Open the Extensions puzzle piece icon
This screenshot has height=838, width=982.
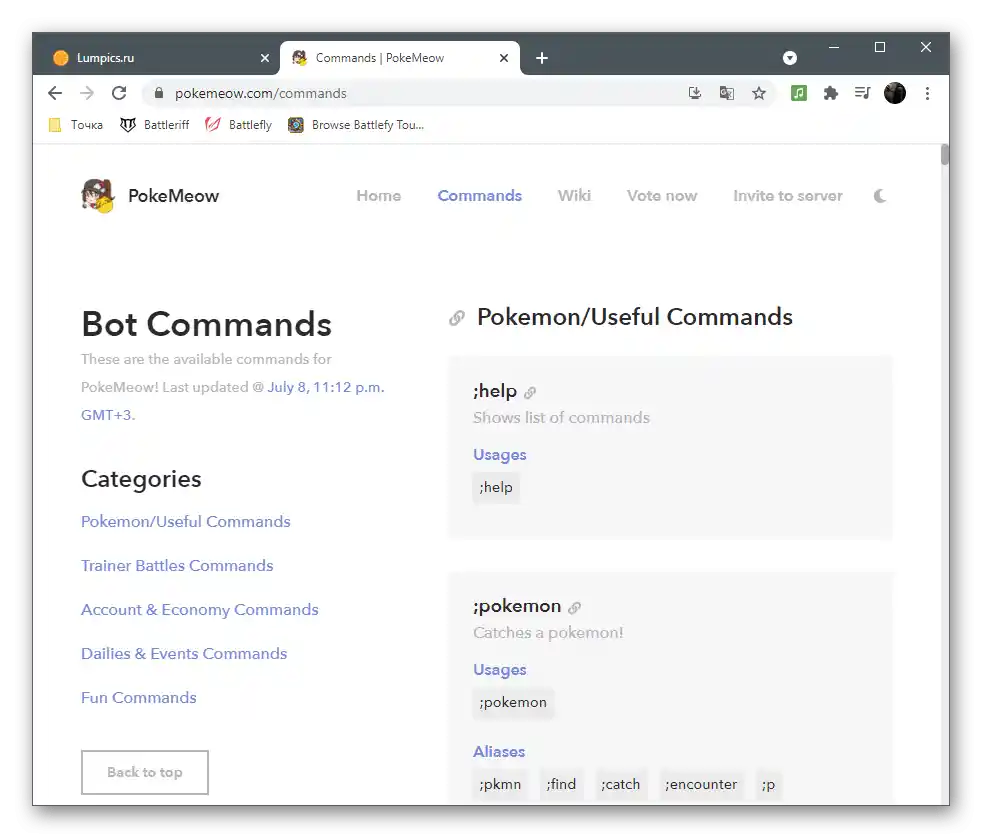point(830,93)
